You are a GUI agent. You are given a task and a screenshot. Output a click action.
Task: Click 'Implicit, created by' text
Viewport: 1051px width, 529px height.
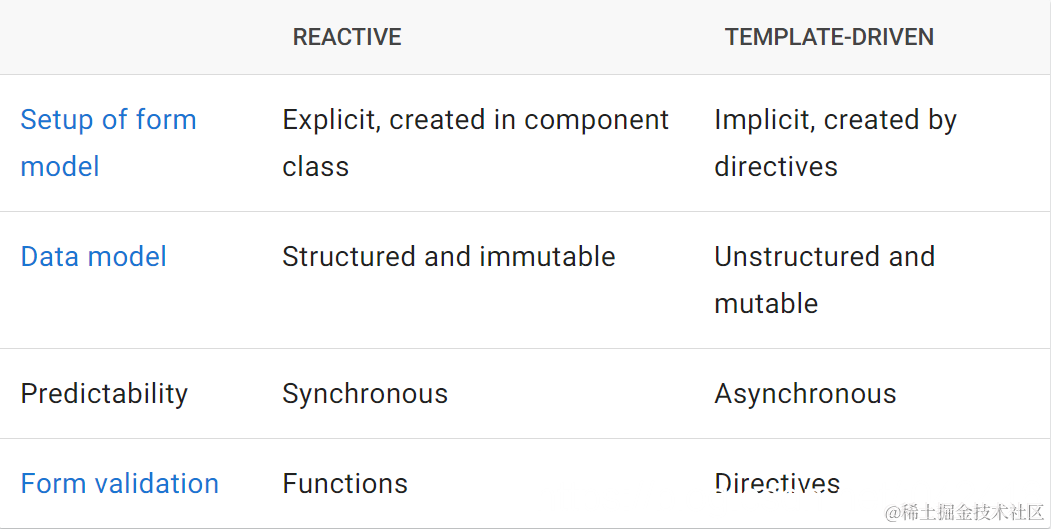(x=835, y=120)
